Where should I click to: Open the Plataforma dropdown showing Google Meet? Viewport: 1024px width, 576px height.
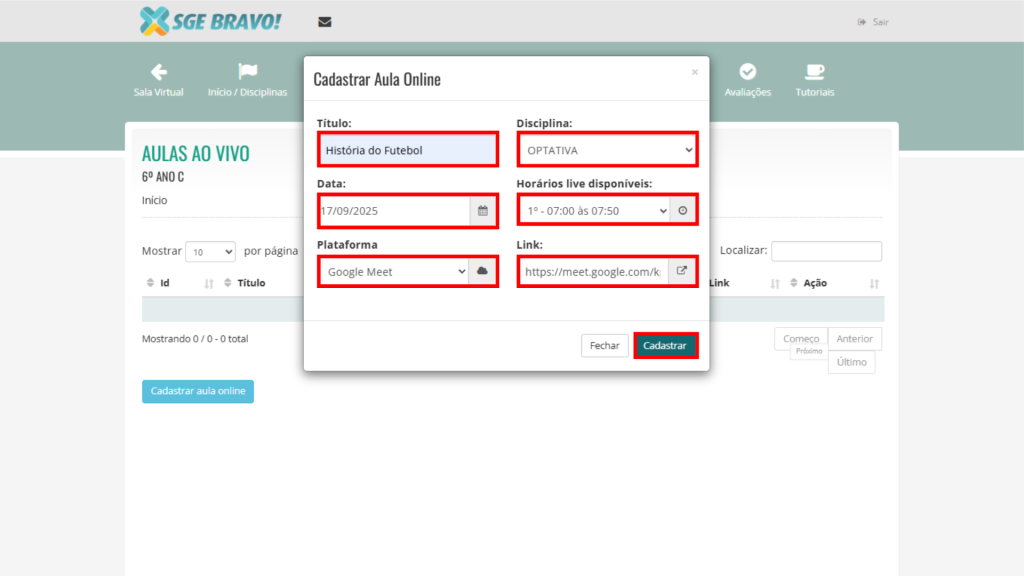point(394,271)
